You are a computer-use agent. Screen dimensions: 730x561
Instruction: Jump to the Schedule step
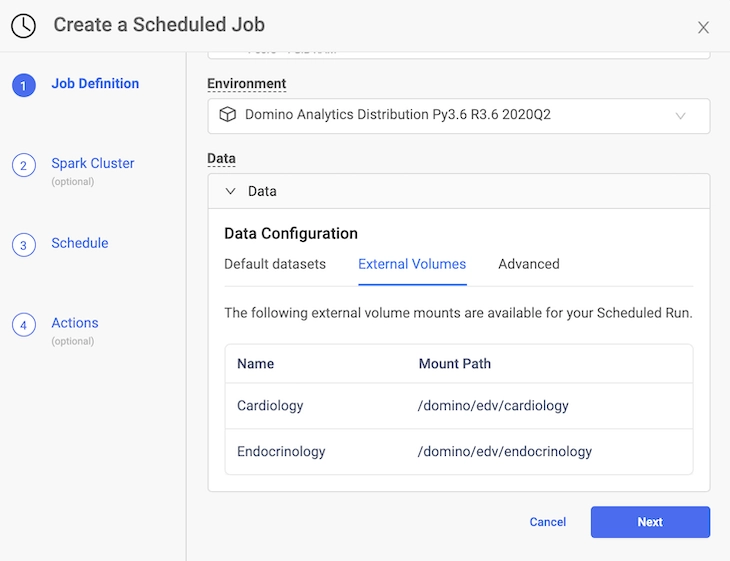tap(80, 244)
